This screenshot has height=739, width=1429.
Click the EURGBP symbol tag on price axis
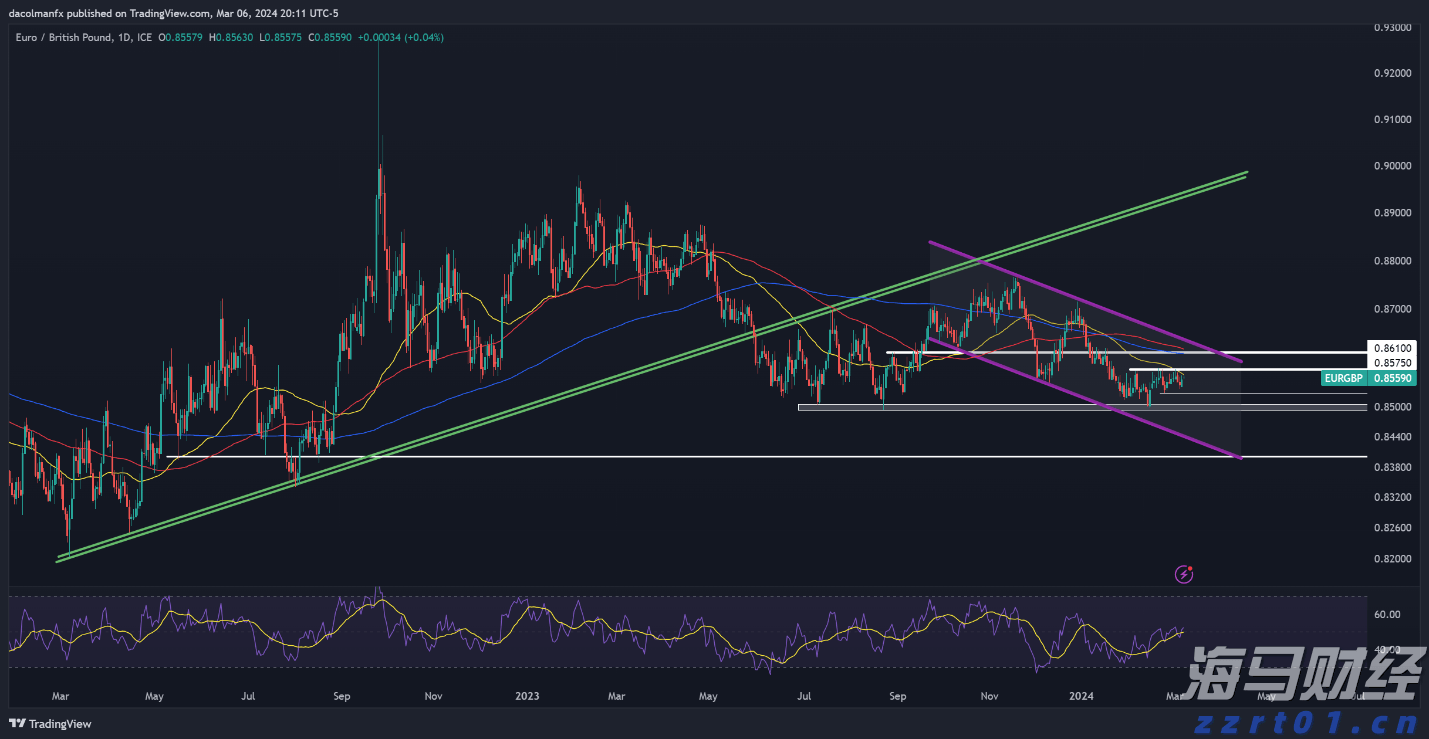pos(1343,379)
